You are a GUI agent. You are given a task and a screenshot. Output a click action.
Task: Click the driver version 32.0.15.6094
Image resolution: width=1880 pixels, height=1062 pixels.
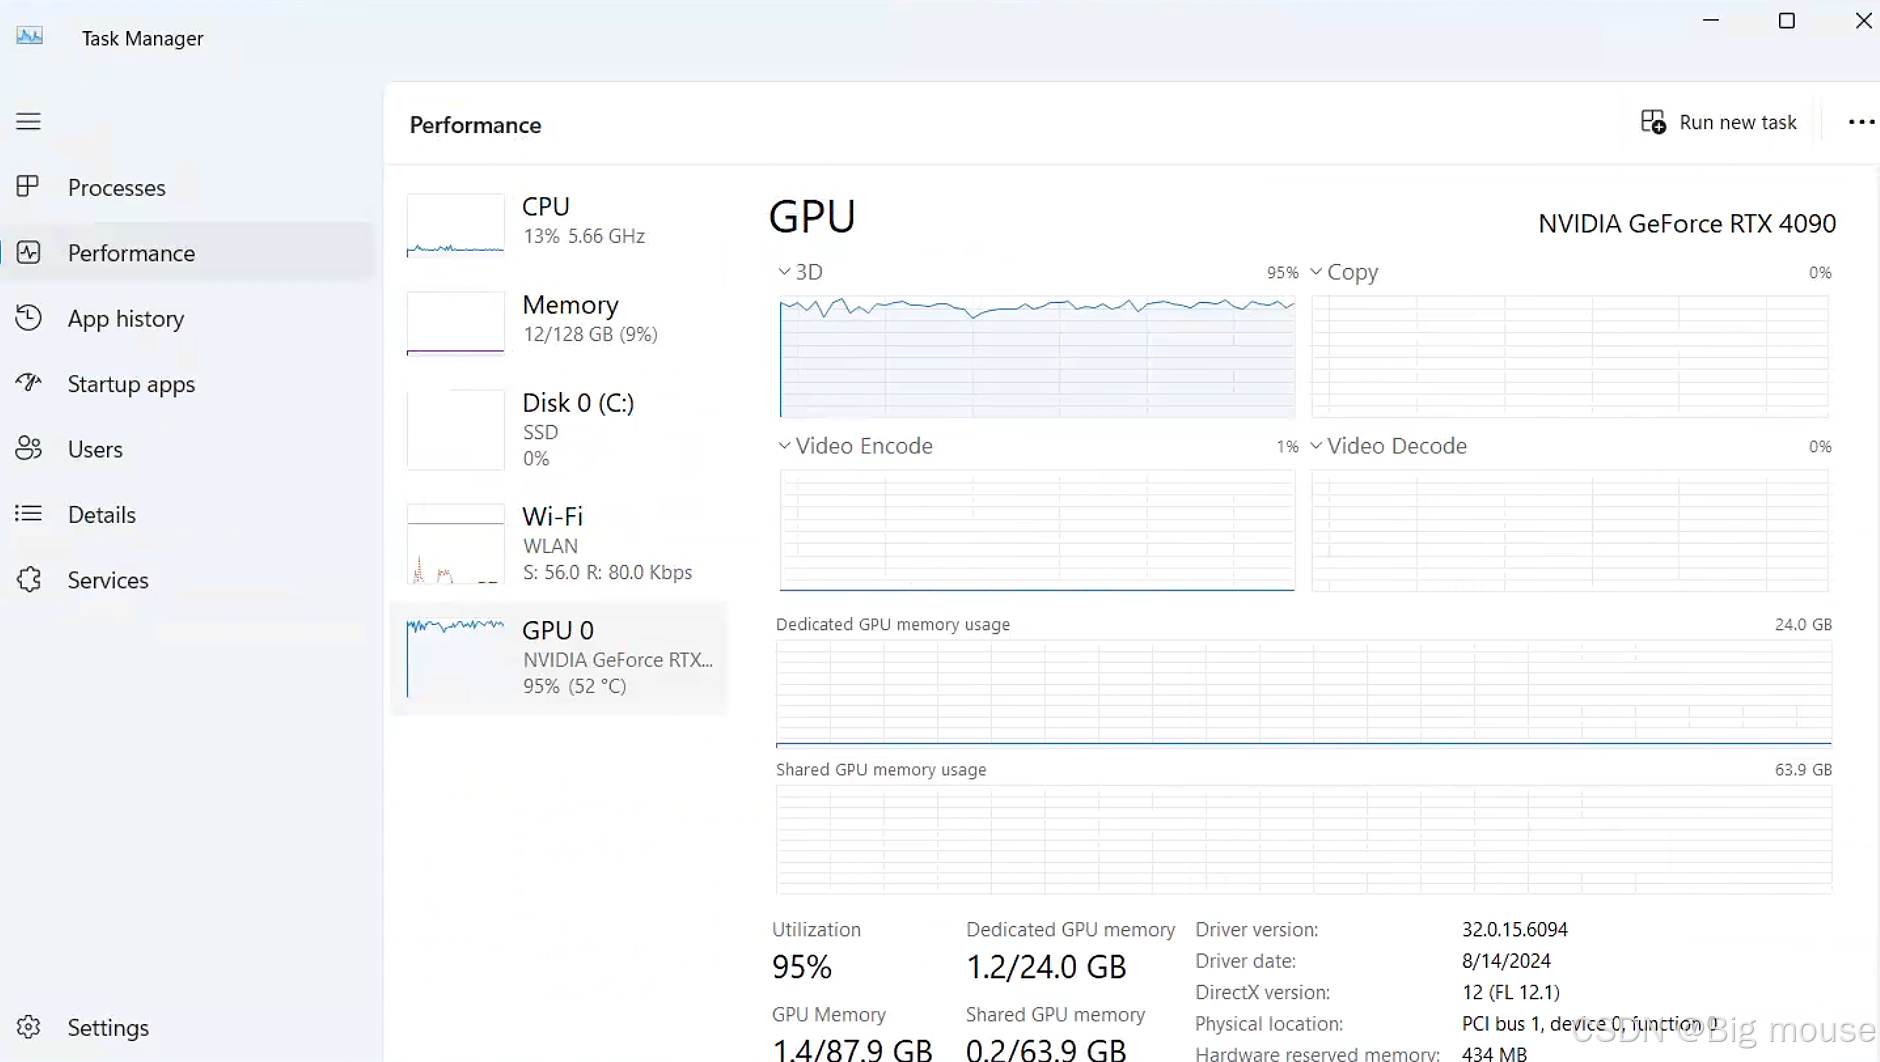click(x=1515, y=929)
